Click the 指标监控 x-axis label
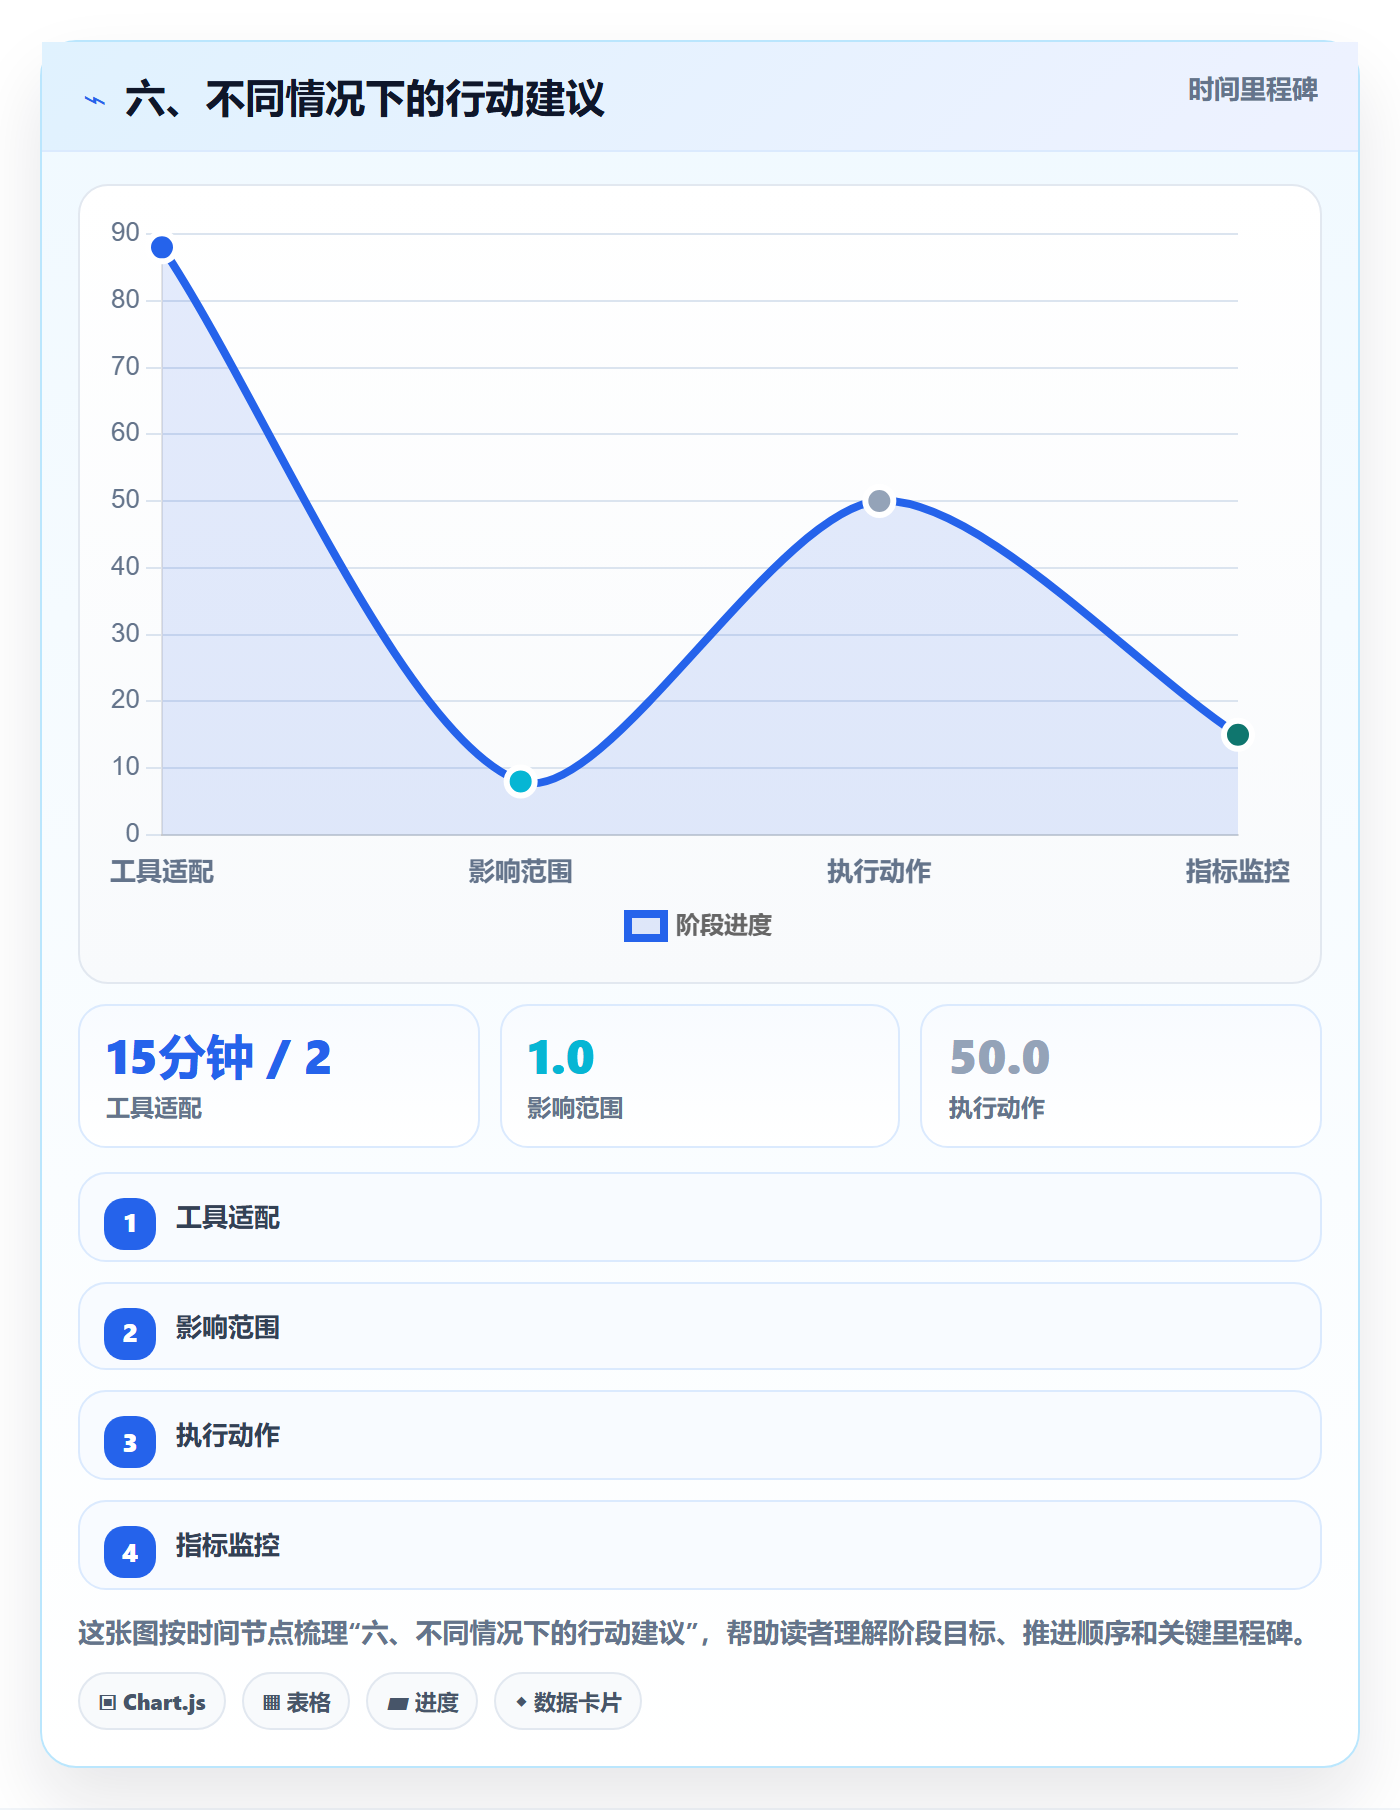 point(1237,872)
